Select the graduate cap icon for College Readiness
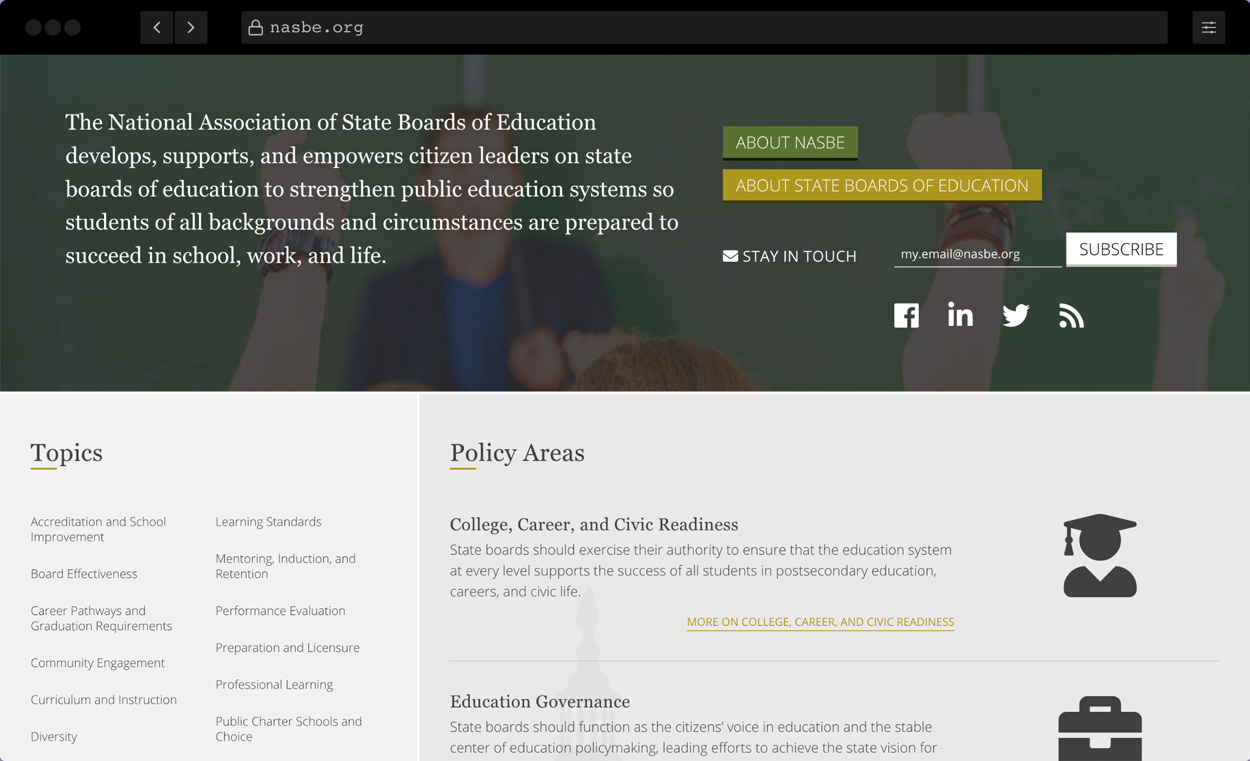 click(x=1099, y=554)
